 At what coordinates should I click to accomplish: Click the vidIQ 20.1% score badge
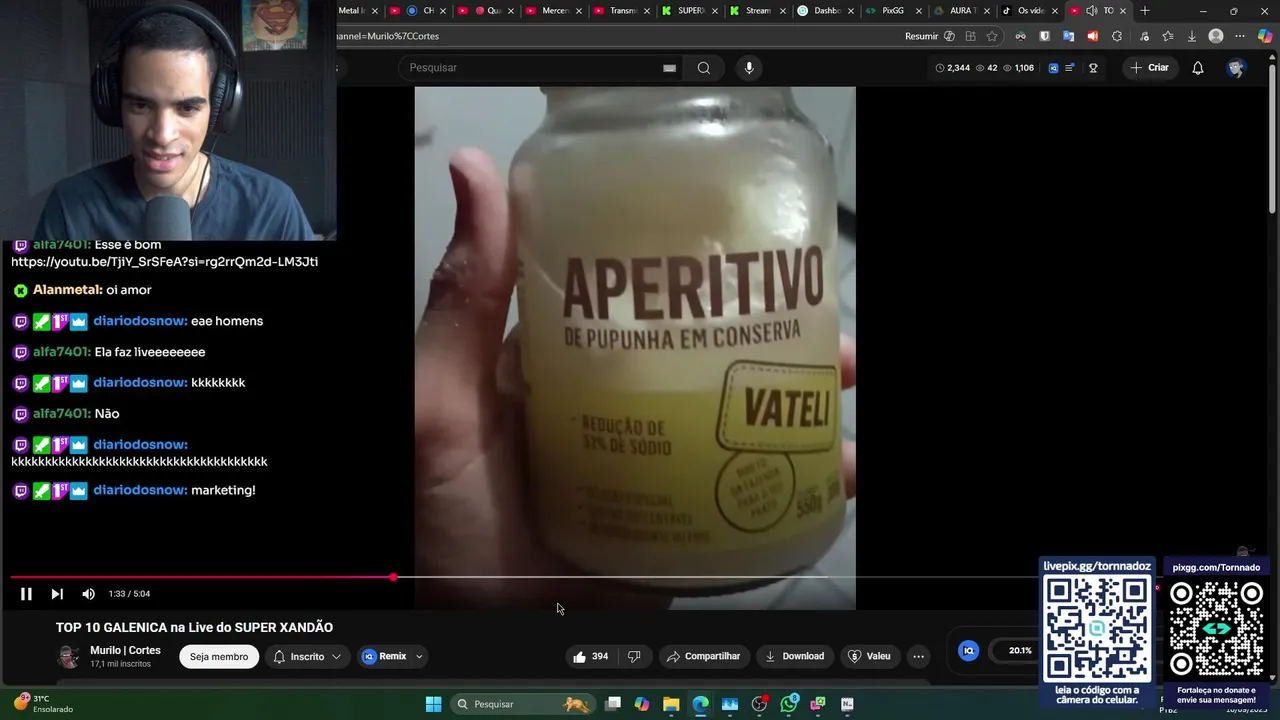(1020, 651)
